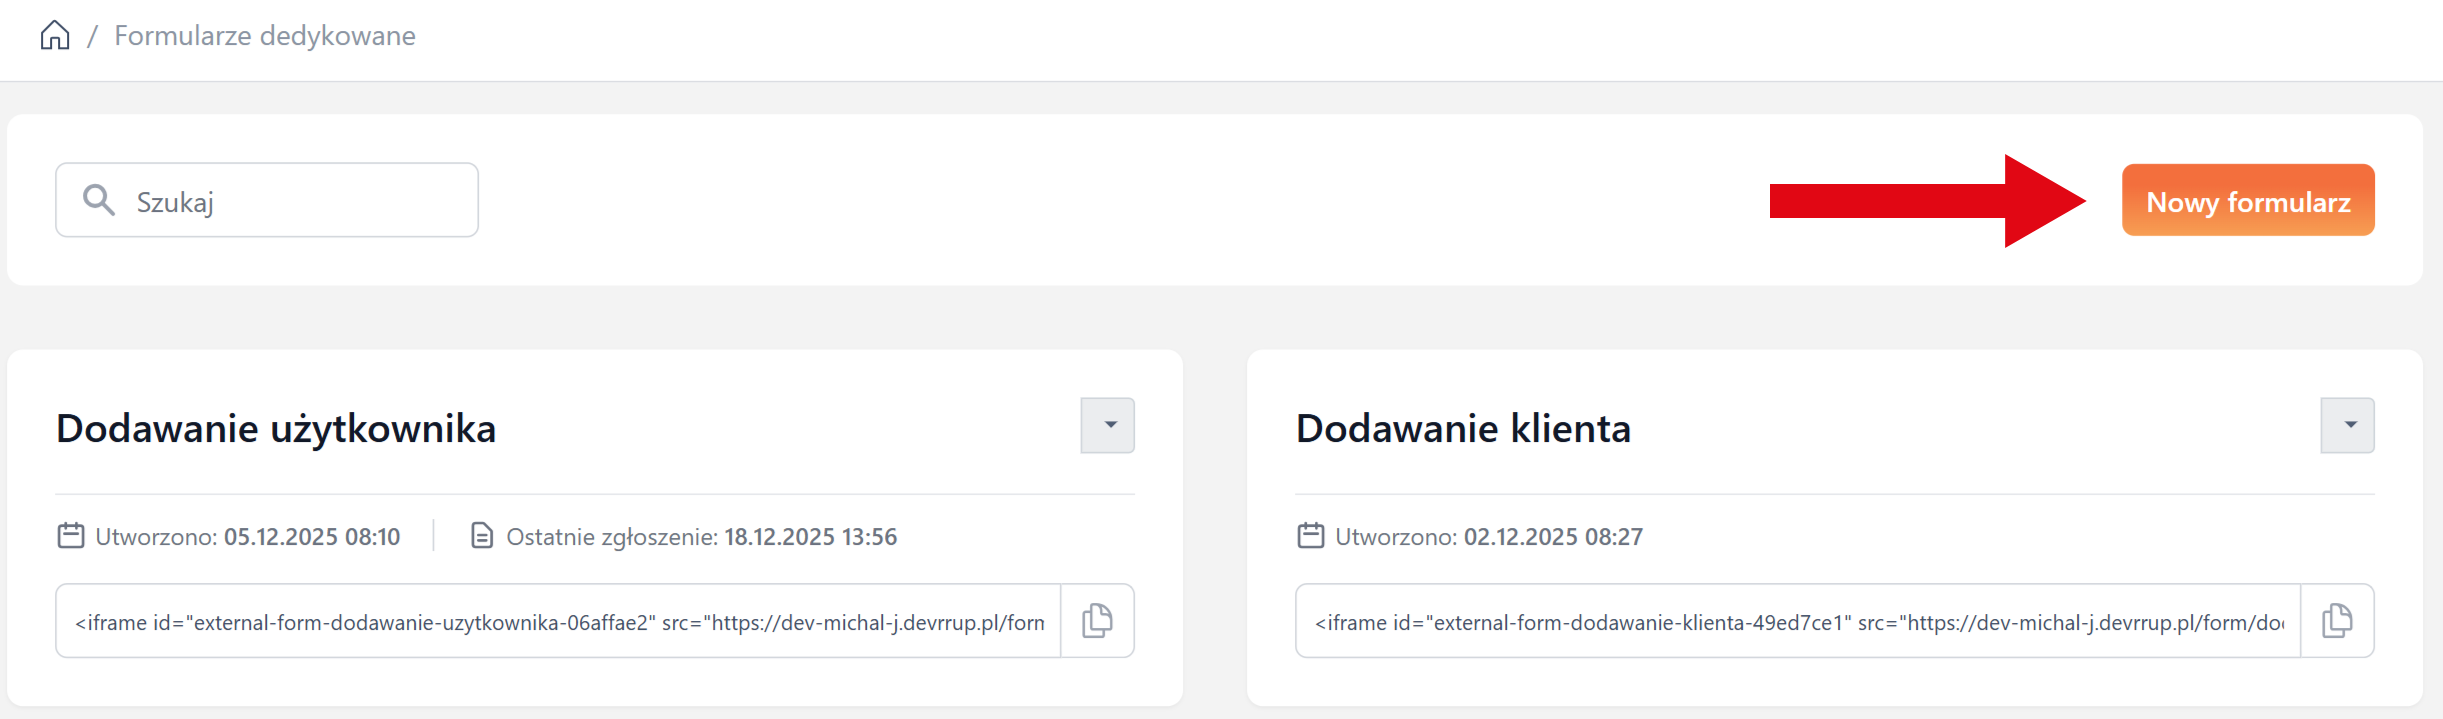
Task: Select the Dodawanie klienta iframe code field
Action: (1798, 622)
